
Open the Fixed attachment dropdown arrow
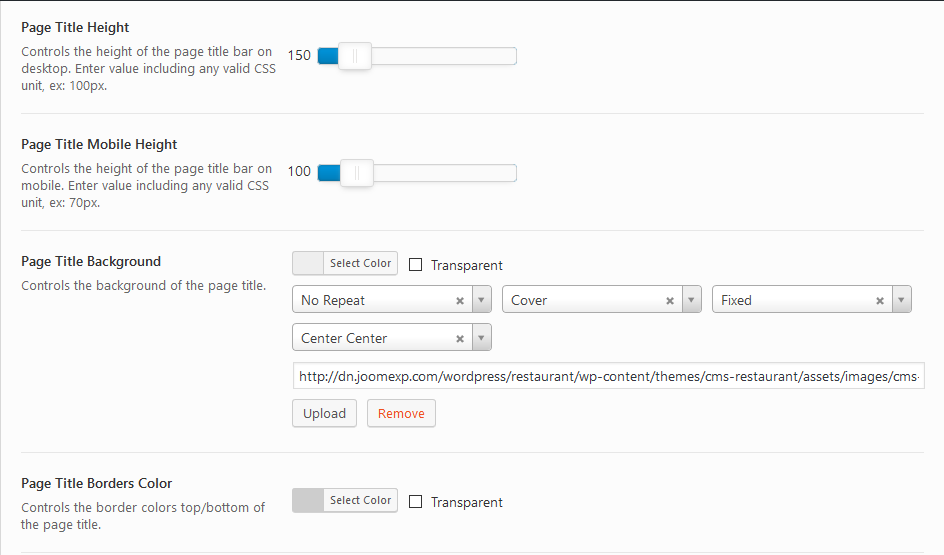pos(901,300)
